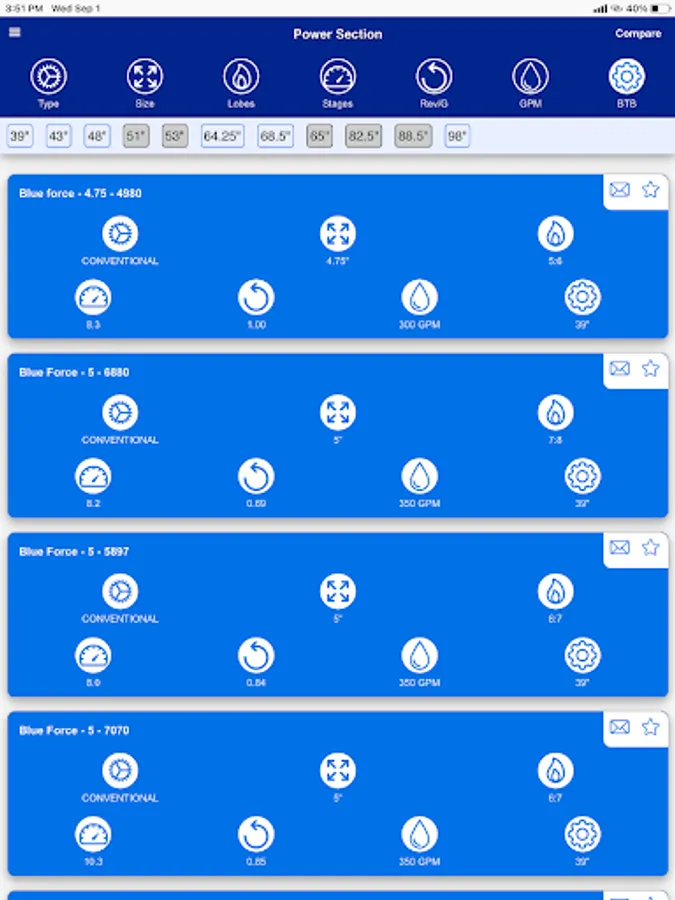675x900 pixels.
Task: Star the Blue Force 5-7070 card
Action: [x=650, y=727]
